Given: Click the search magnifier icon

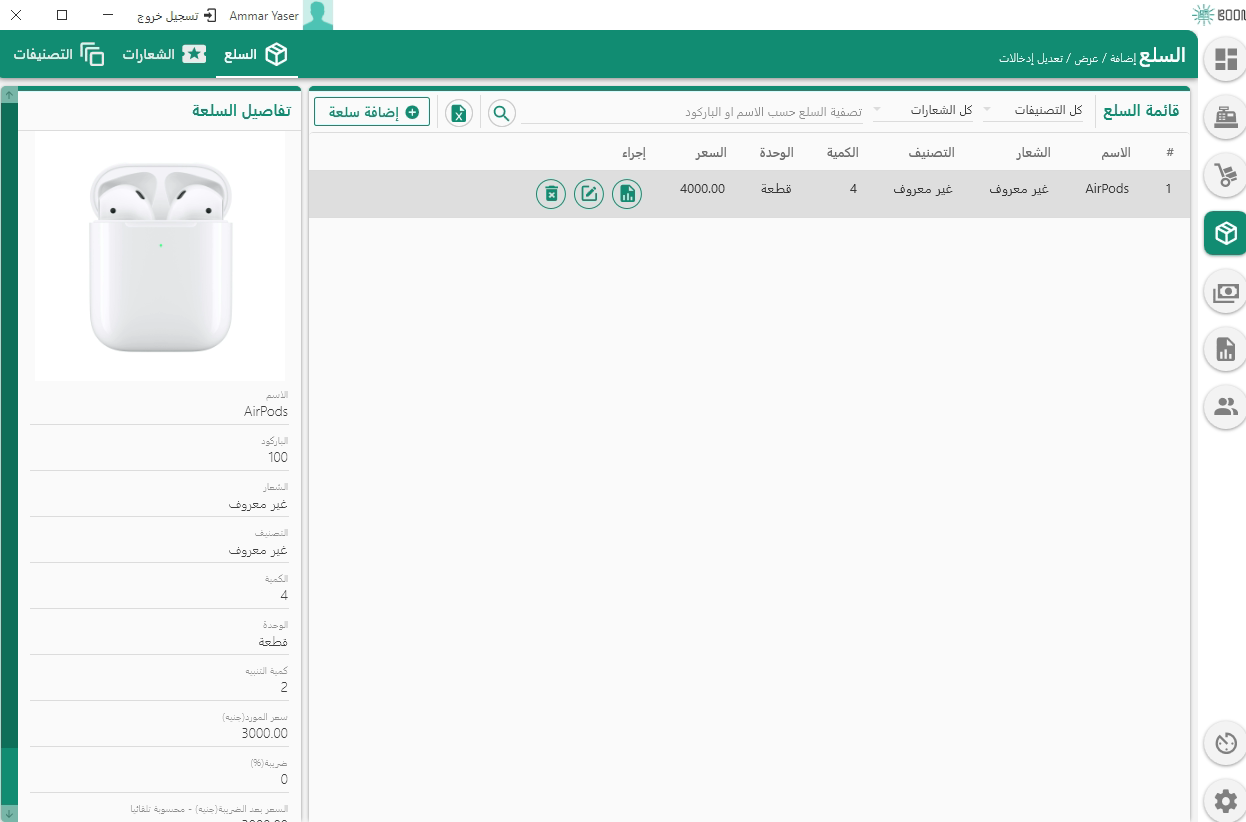Looking at the screenshot, I should 502,113.
